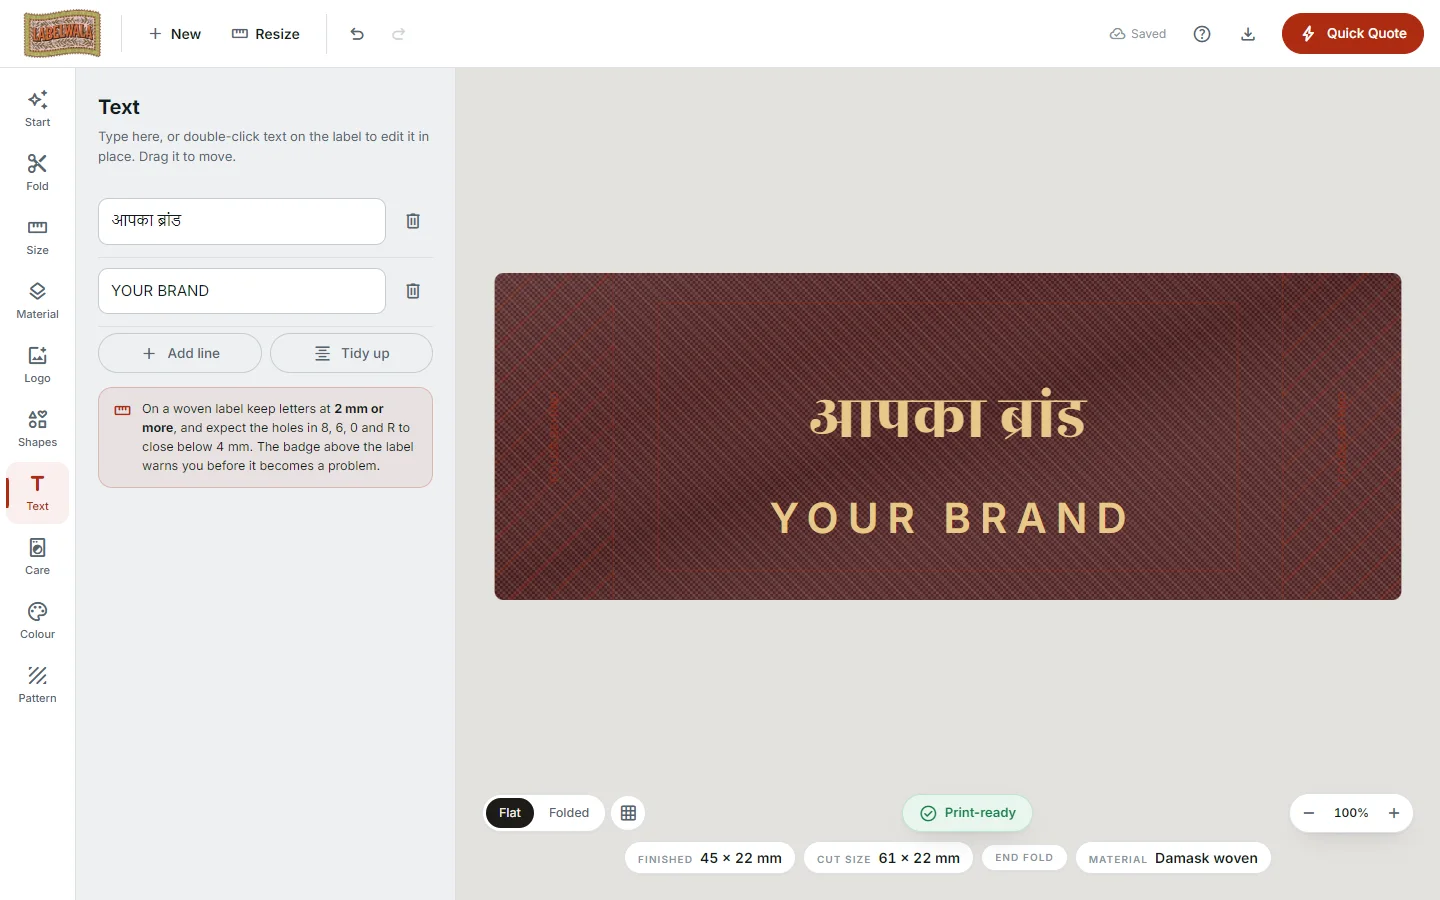Image resolution: width=1440 pixels, height=900 pixels.
Task: Zoom out with the minus button
Action: tap(1309, 813)
